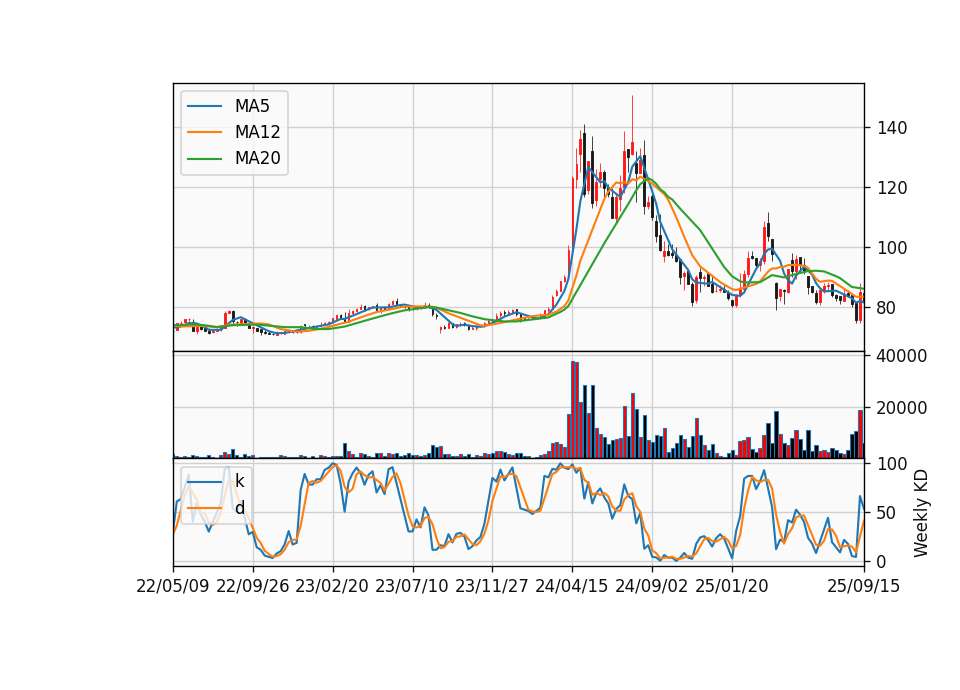Image resolution: width=960 pixels, height=690 pixels.
Task: Click the d legend label in KD panel
Action: [239, 508]
